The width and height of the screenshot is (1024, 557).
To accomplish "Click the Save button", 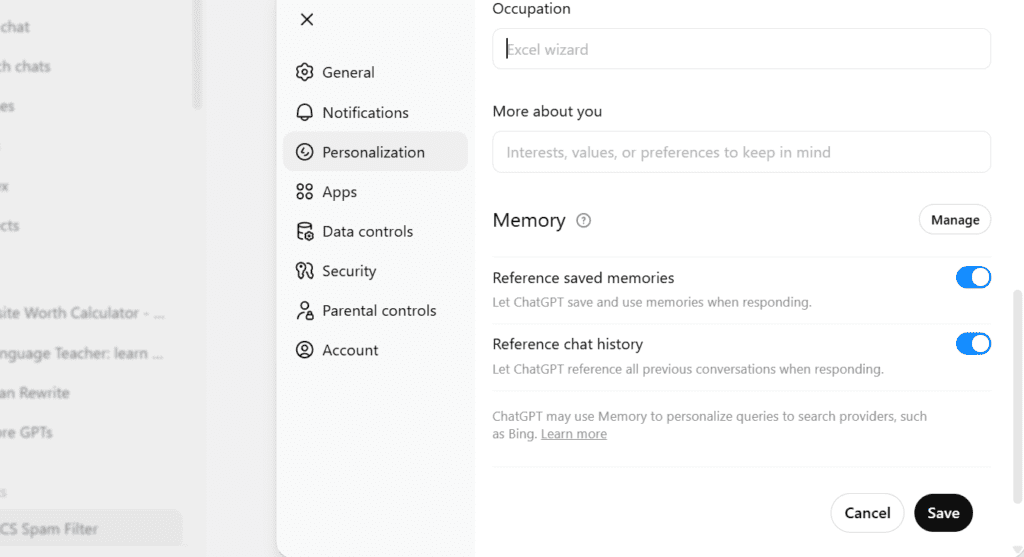I will pos(943,513).
